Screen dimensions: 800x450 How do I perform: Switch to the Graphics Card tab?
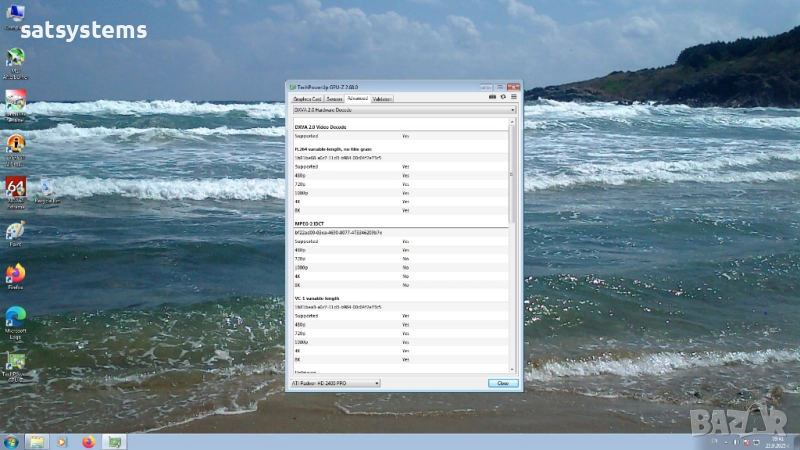pyautogui.click(x=307, y=99)
